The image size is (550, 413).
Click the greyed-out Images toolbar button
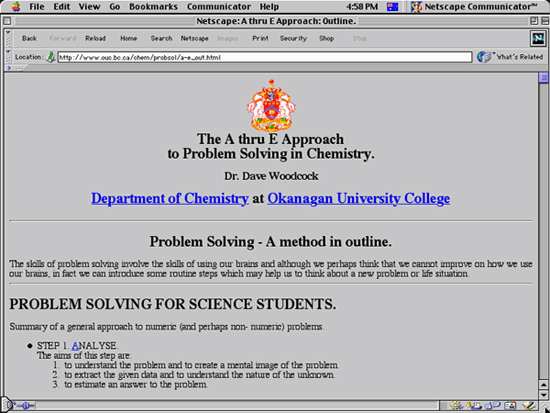pos(227,38)
